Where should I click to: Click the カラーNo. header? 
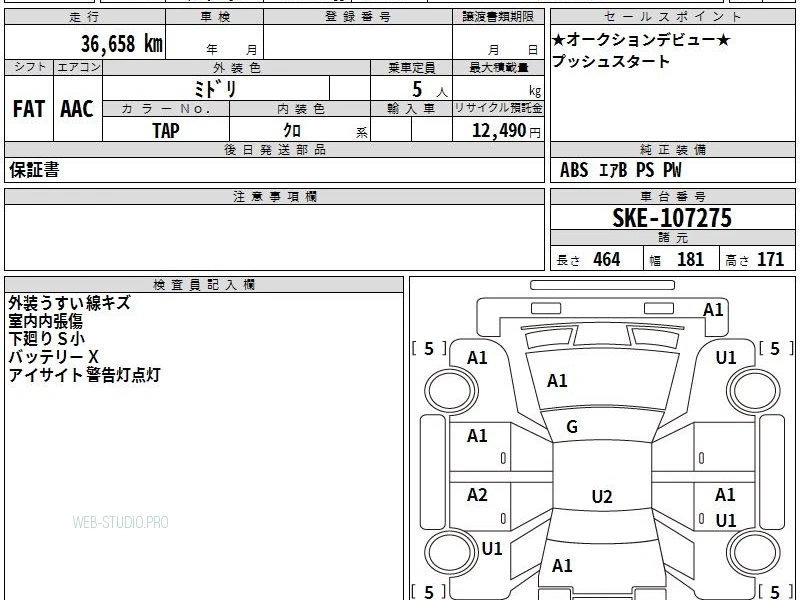166,109
